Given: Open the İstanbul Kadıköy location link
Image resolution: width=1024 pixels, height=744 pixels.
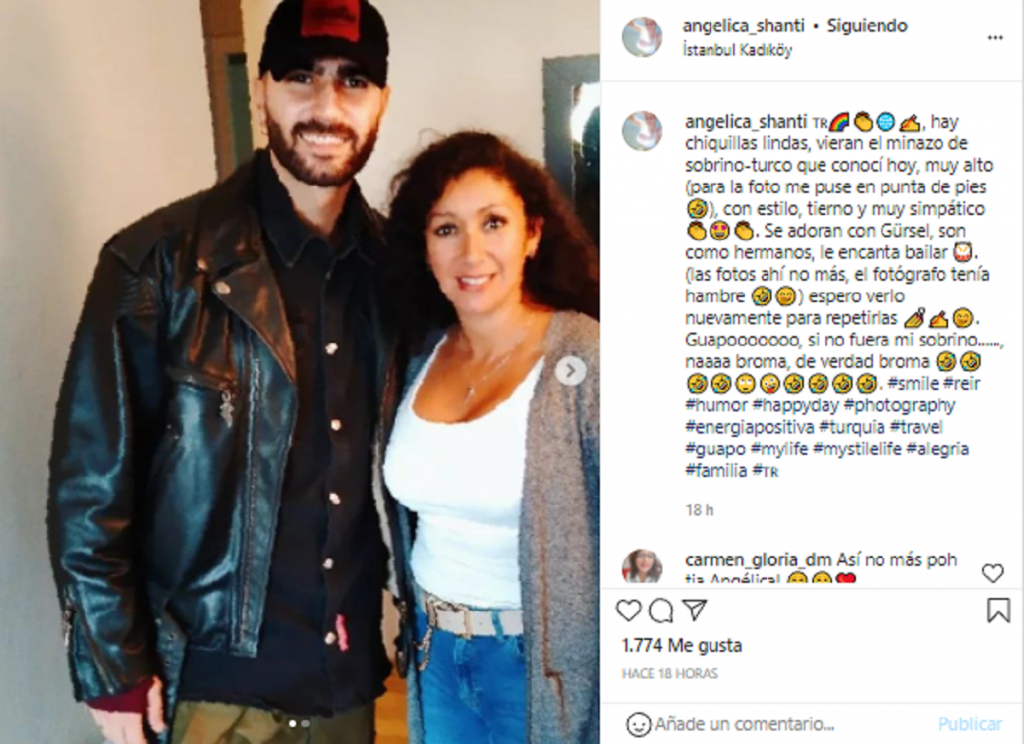Looking at the screenshot, I should tap(737, 50).
